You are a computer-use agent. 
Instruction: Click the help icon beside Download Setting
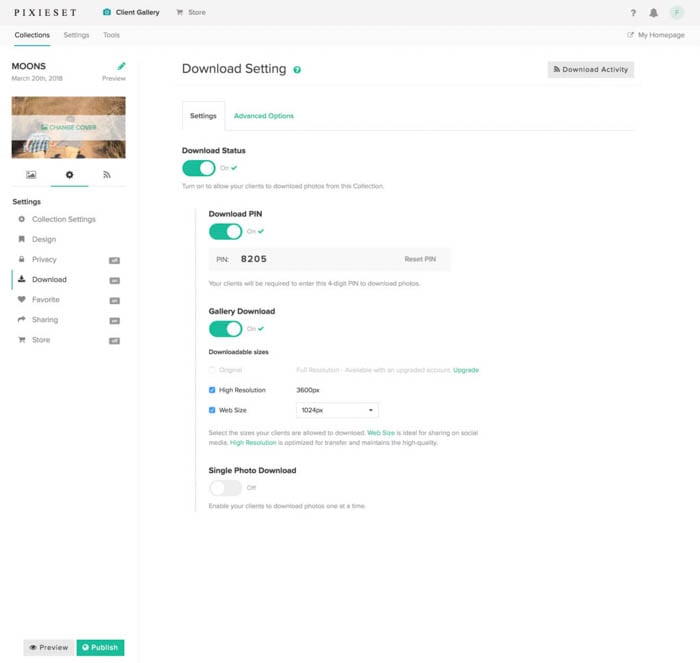tap(297, 70)
